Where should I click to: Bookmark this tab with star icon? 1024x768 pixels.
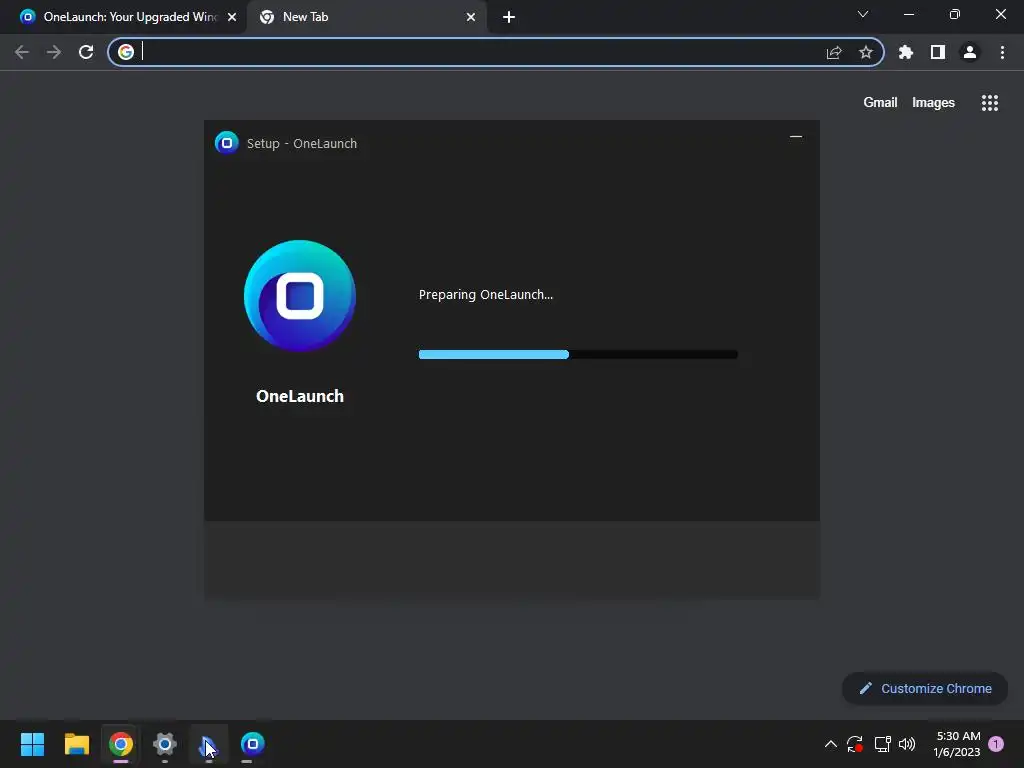(866, 52)
